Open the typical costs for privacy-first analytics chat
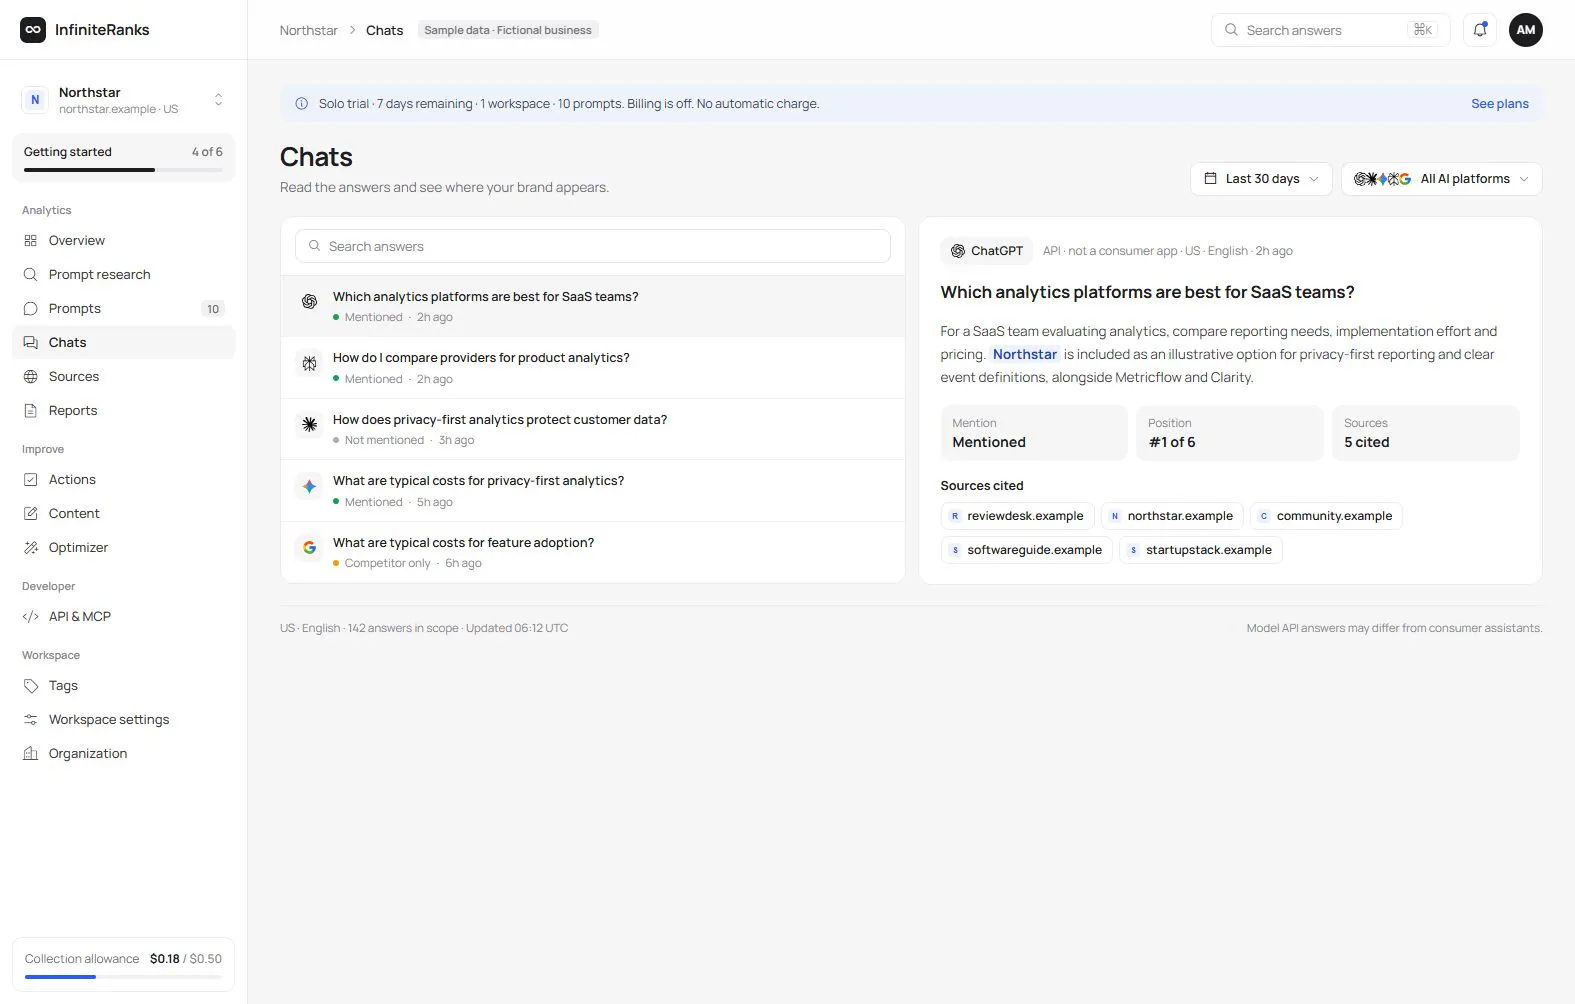This screenshot has width=1575, height=1004. click(592, 491)
